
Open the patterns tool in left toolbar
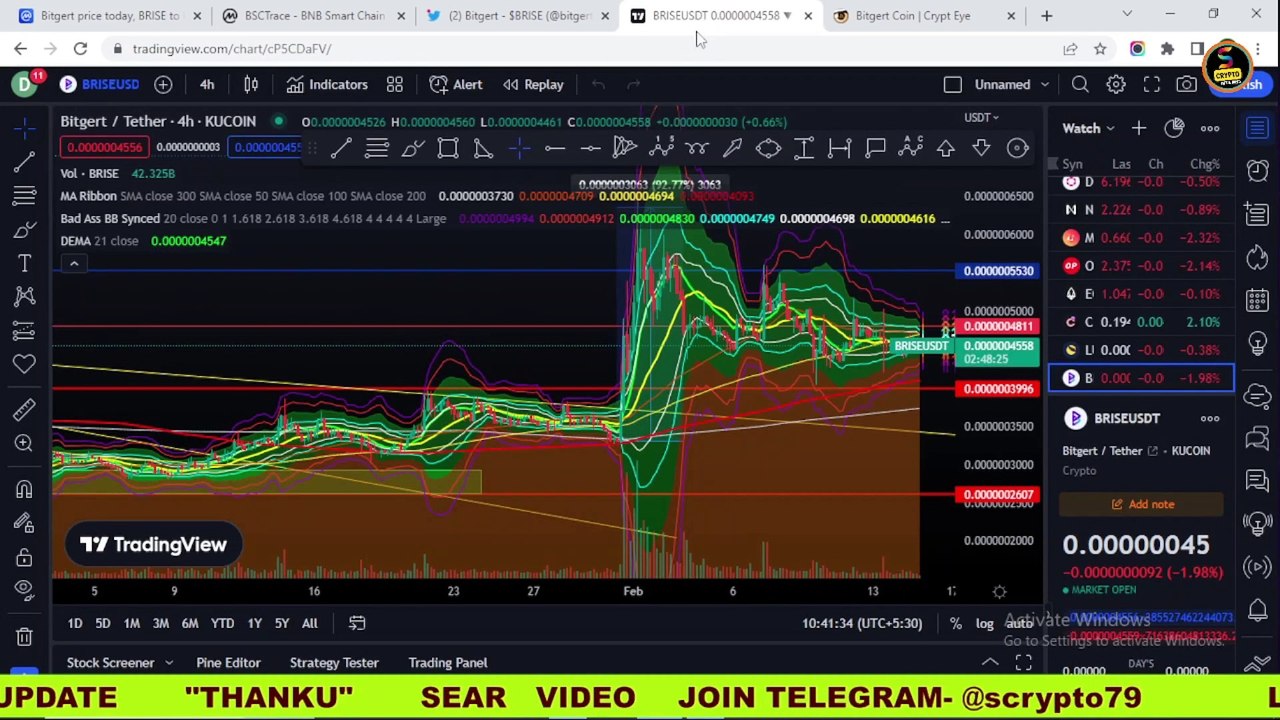point(25,296)
